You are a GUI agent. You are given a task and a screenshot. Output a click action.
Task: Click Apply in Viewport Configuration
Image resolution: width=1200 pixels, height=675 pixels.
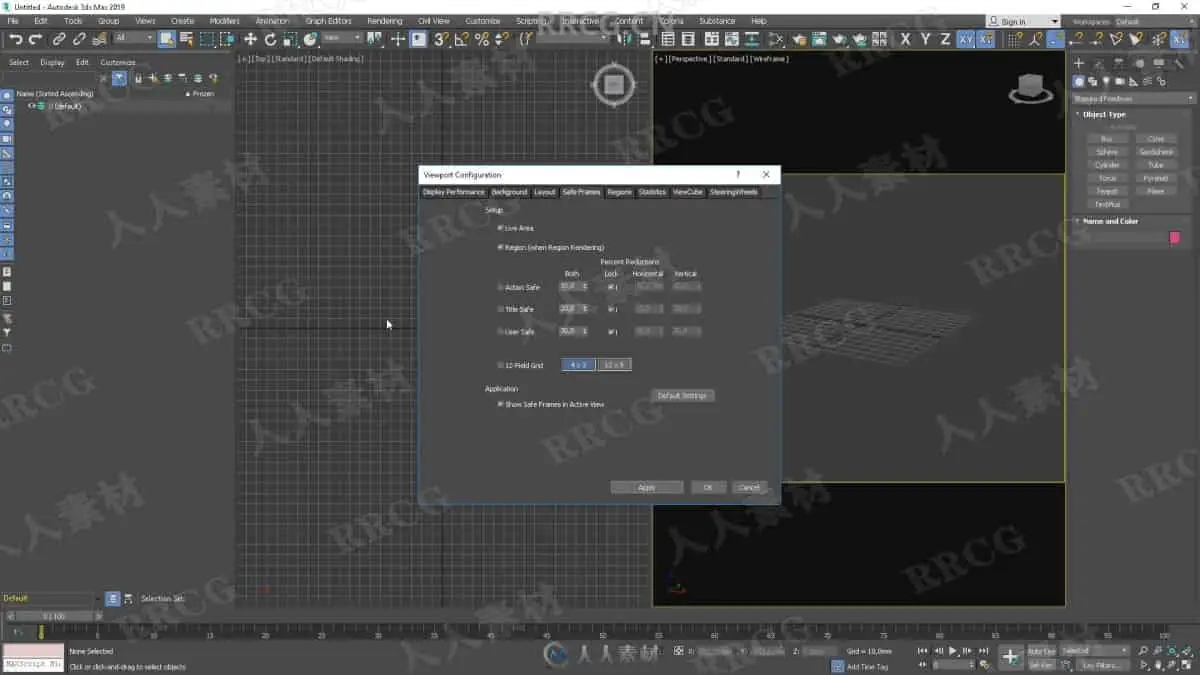coord(646,487)
